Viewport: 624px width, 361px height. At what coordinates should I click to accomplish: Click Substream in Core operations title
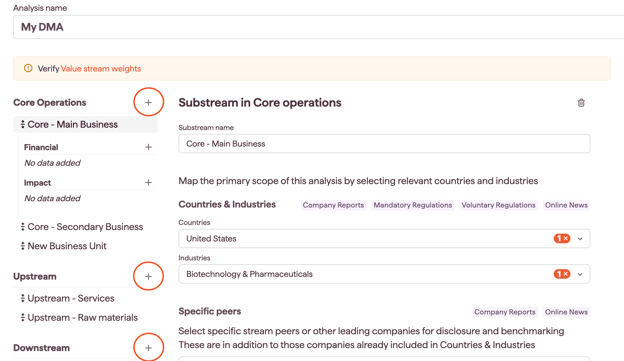[x=260, y=103]
